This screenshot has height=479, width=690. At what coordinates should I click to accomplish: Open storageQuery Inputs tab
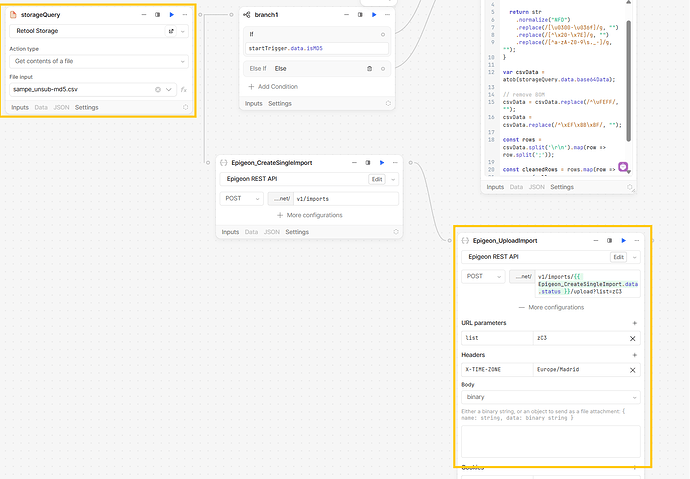(x=20, y=107)
